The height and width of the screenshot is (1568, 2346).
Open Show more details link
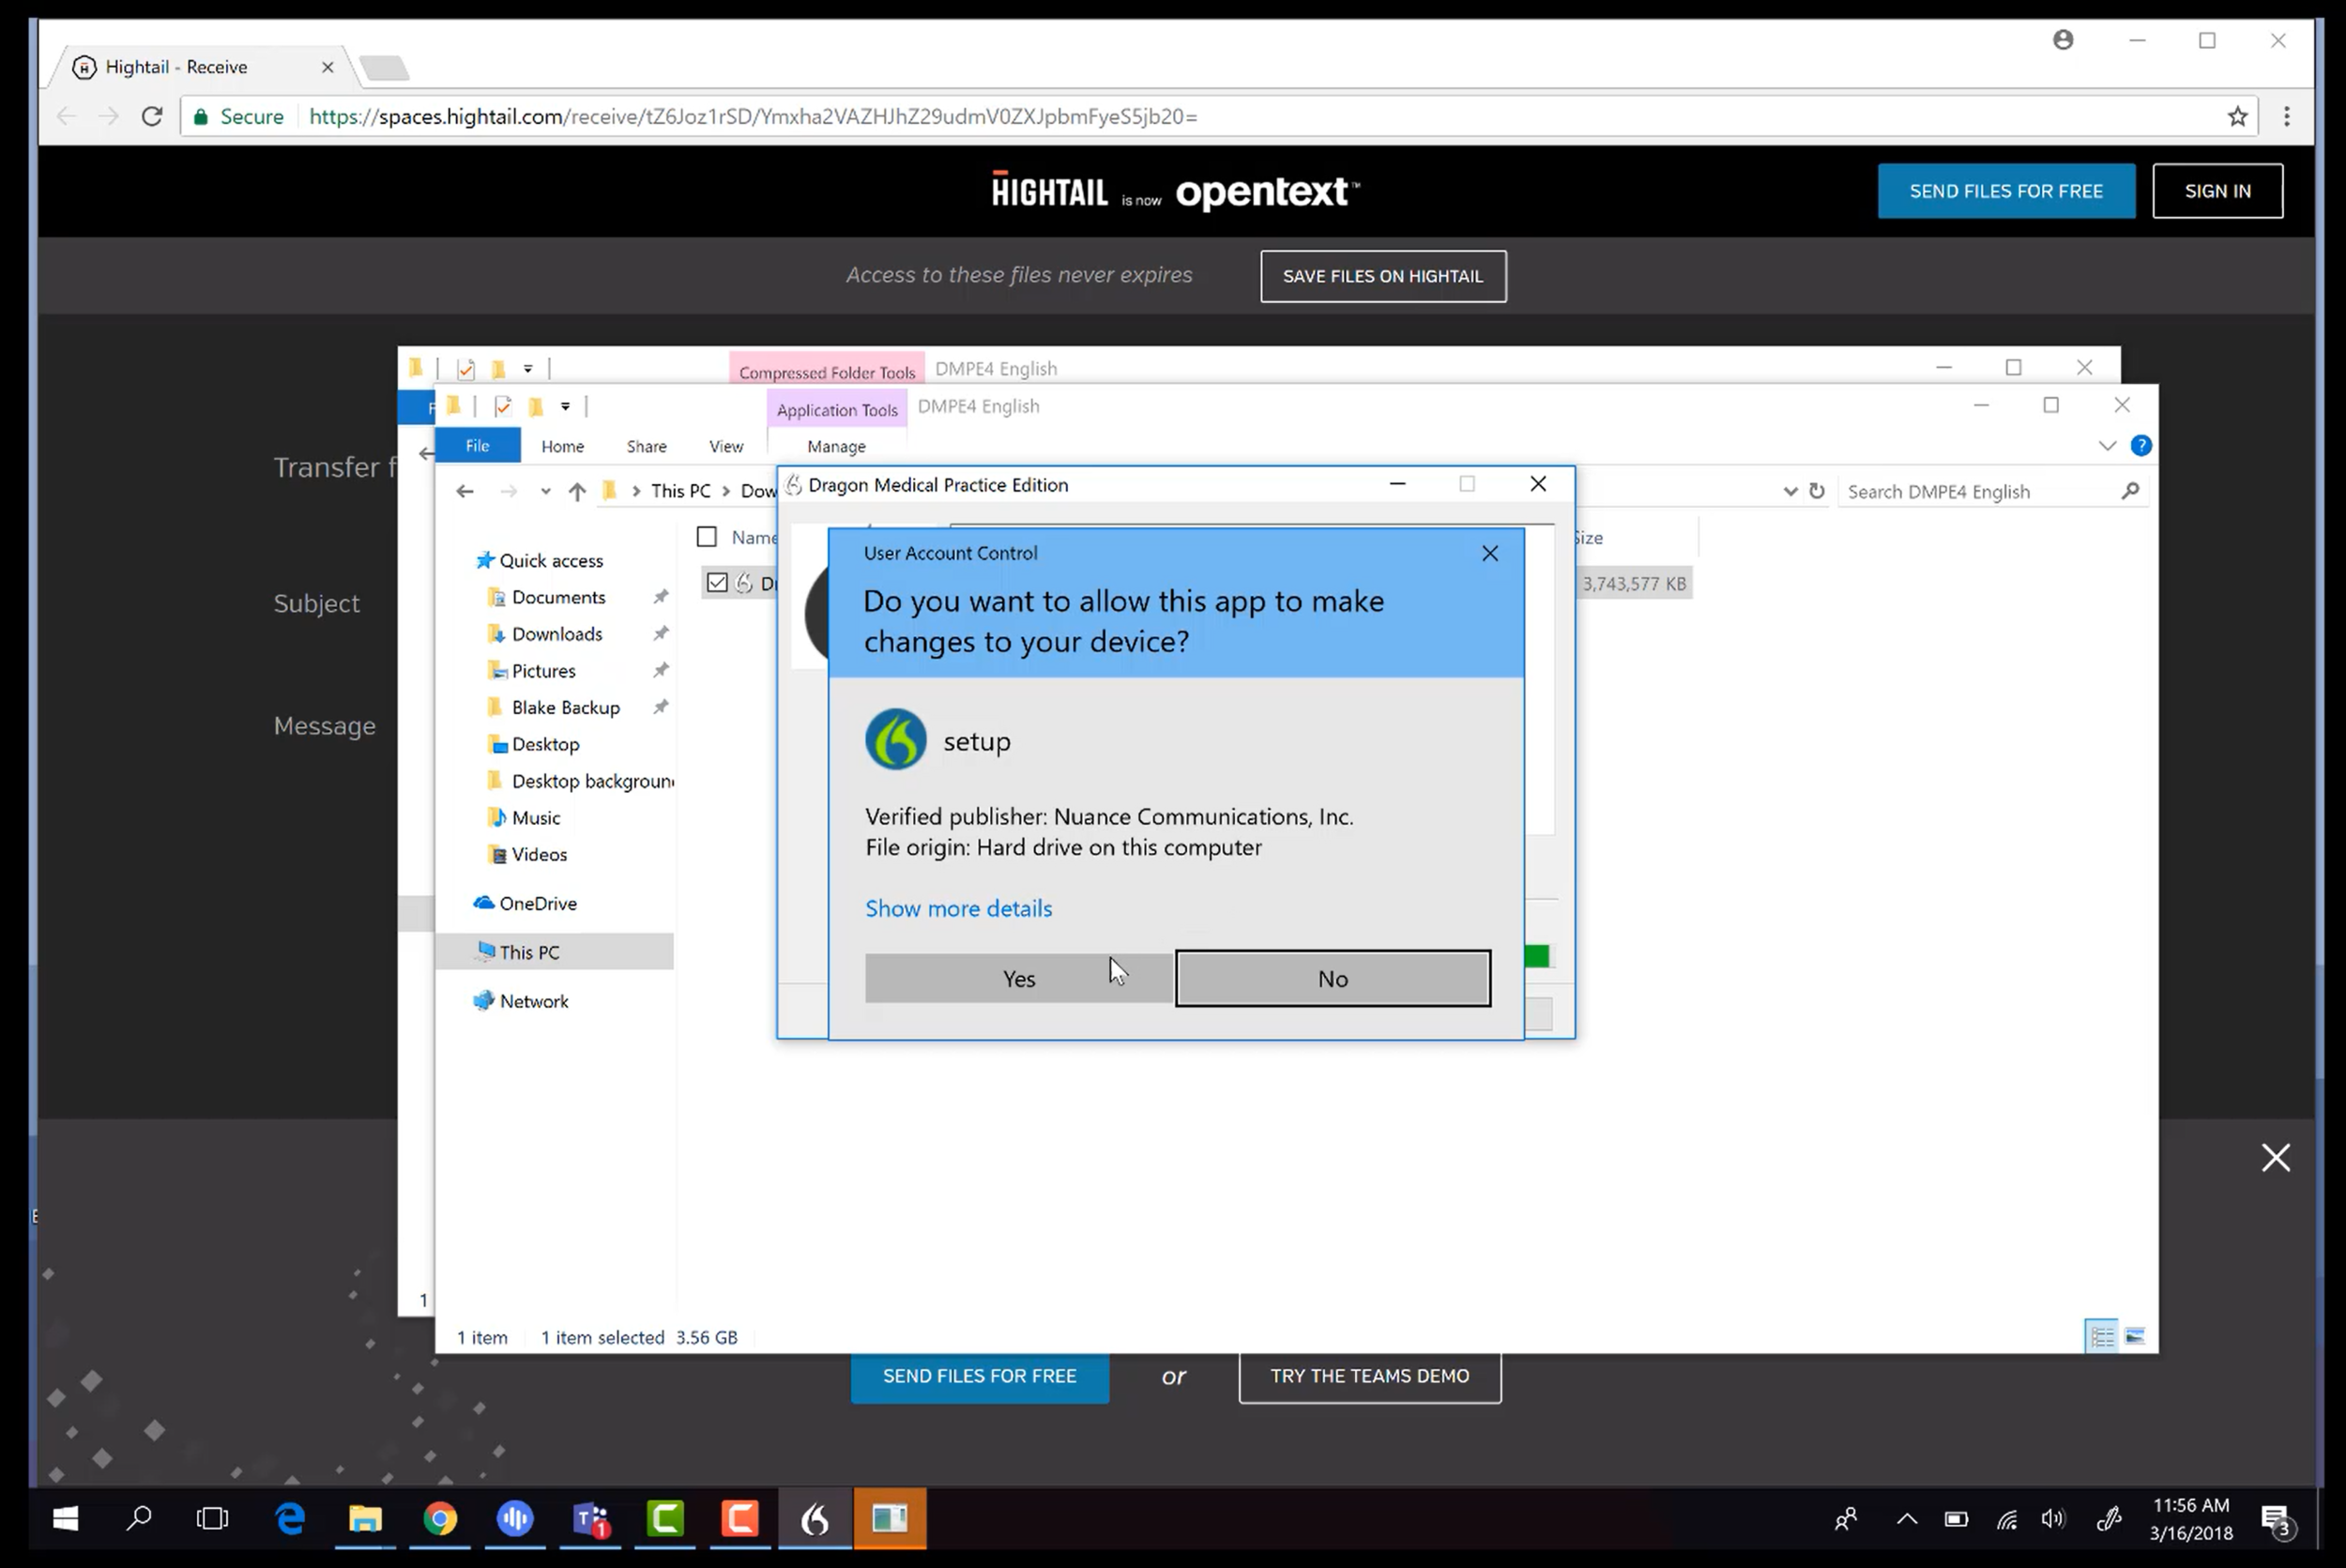point(958,908)
